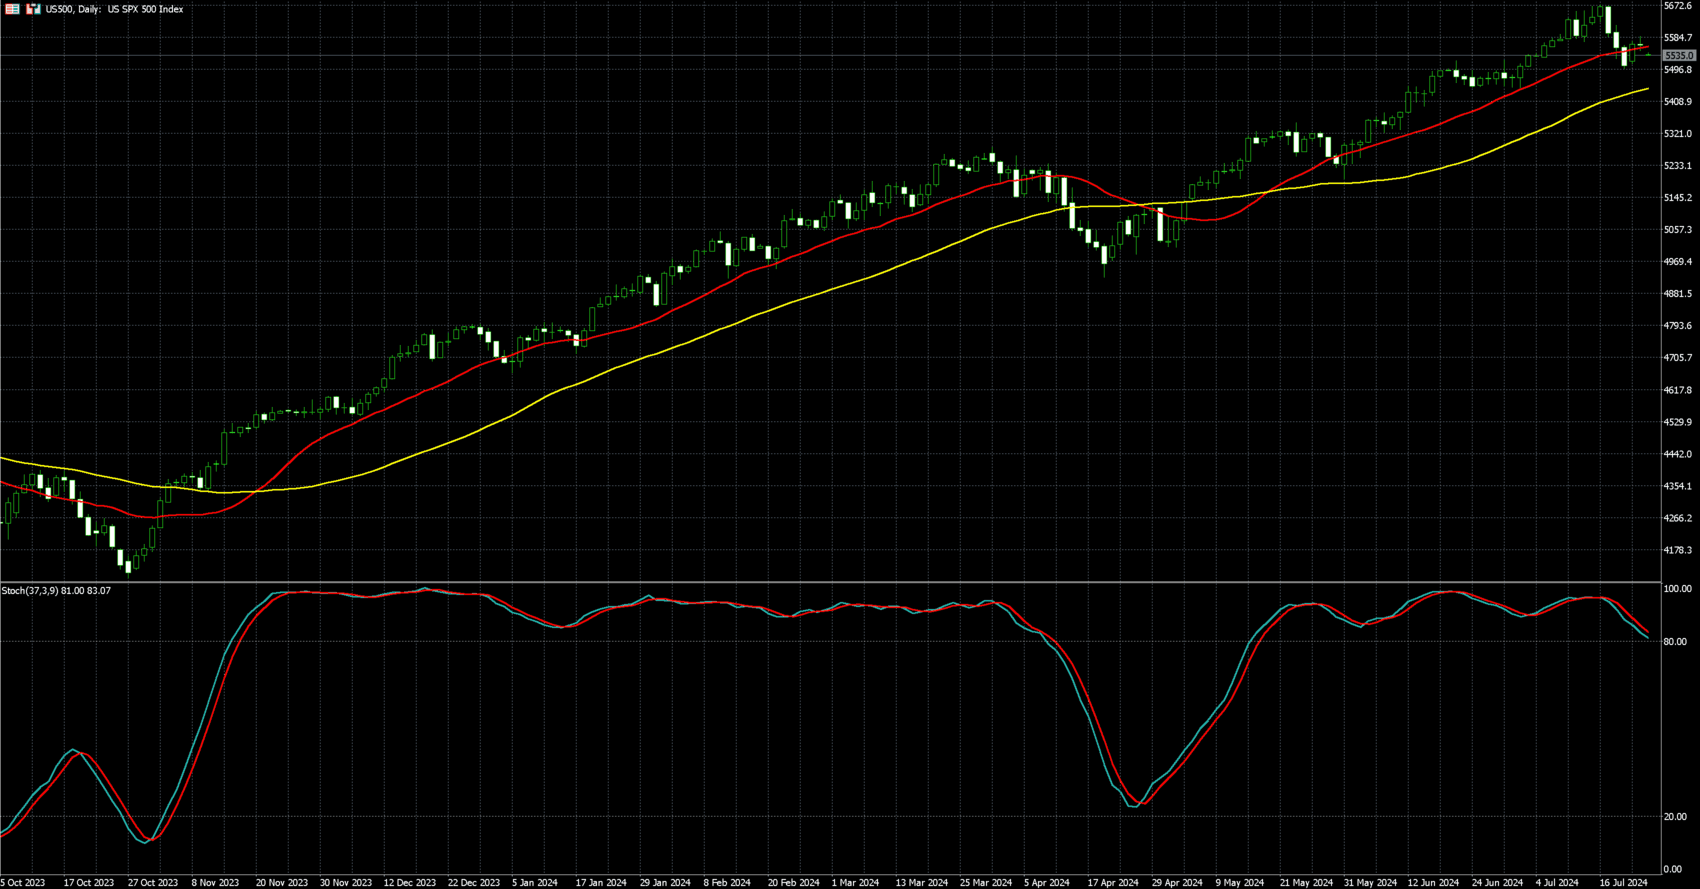Click the 20.00 stochastic level label
The image size is (1700, 889).
pos(1675,817)
